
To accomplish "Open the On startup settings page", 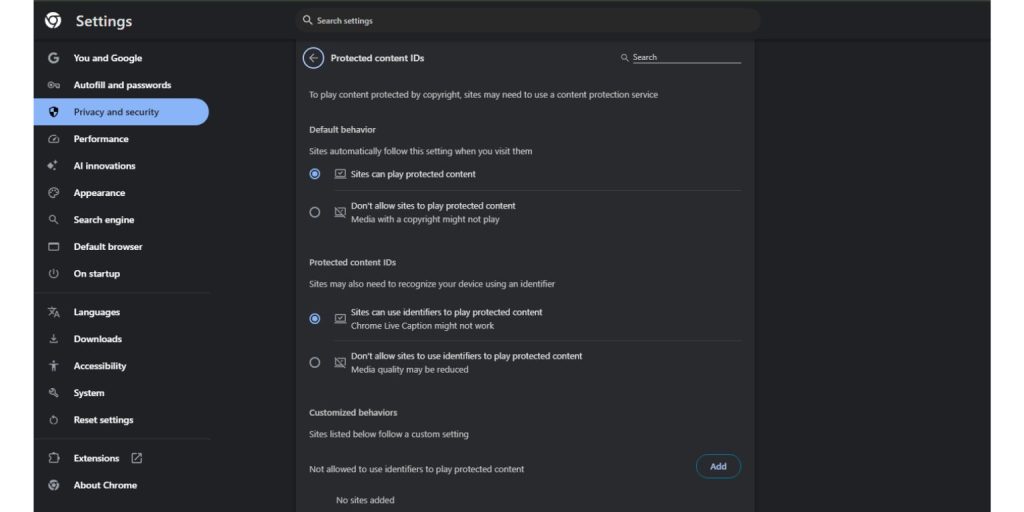I will point(96,274).
